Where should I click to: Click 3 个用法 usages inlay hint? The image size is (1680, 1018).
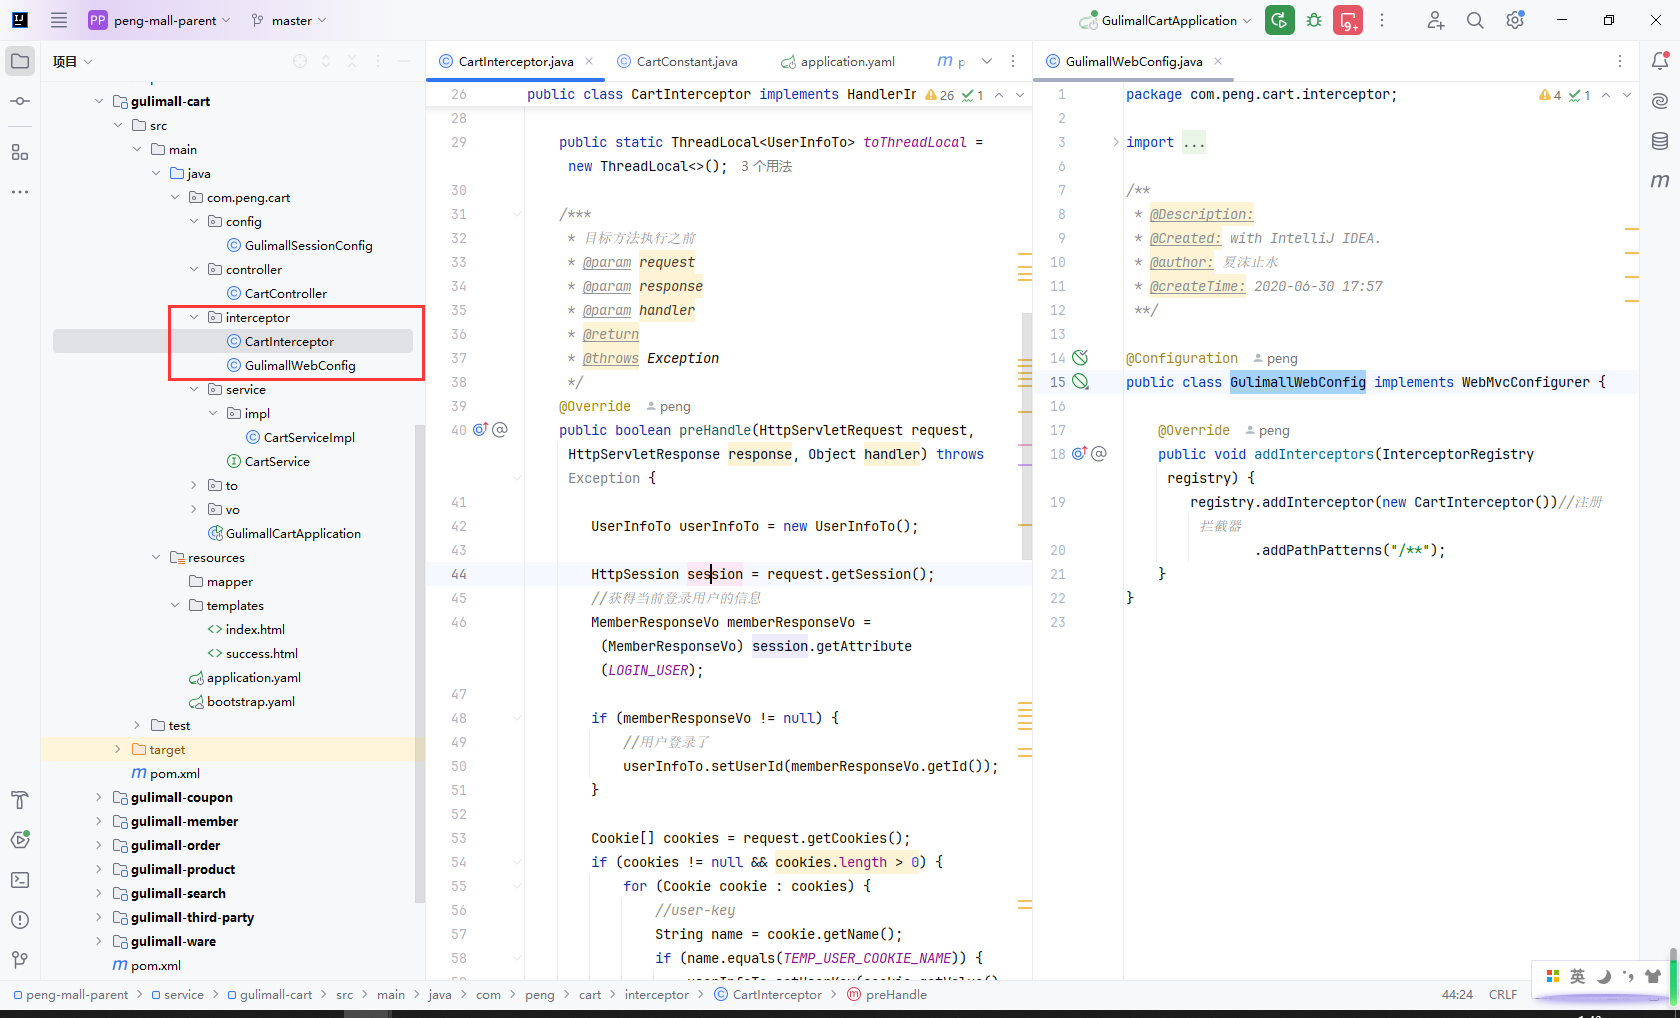point(766,166)
